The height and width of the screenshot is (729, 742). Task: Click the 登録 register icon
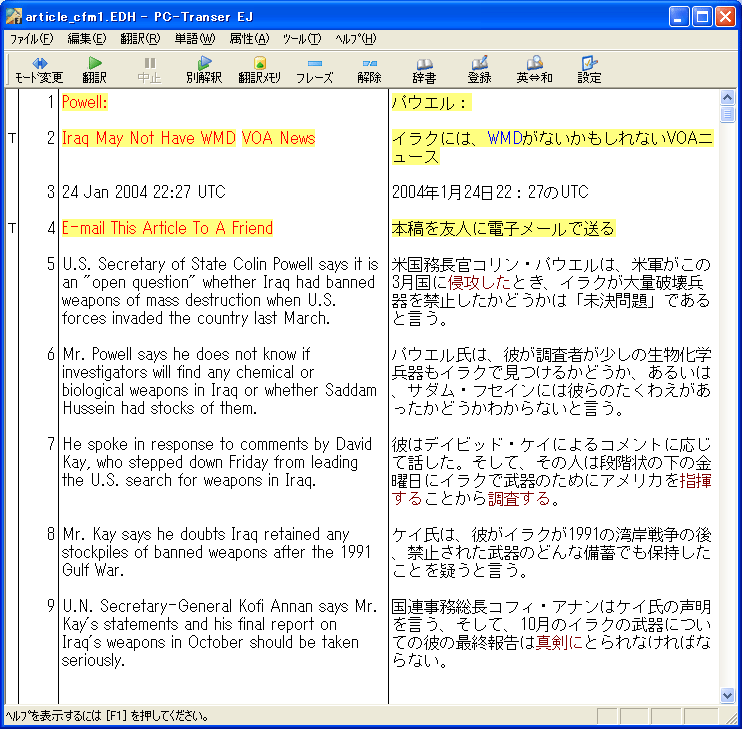(x=479, y=70)
